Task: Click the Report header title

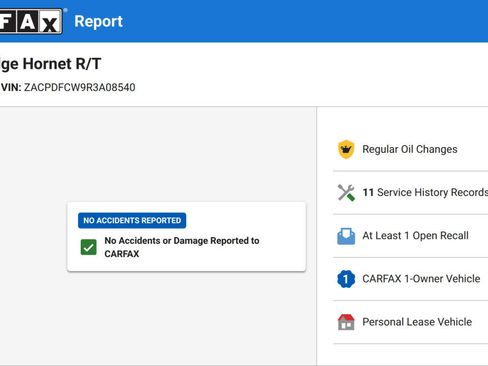Action: tap(99, 21)
